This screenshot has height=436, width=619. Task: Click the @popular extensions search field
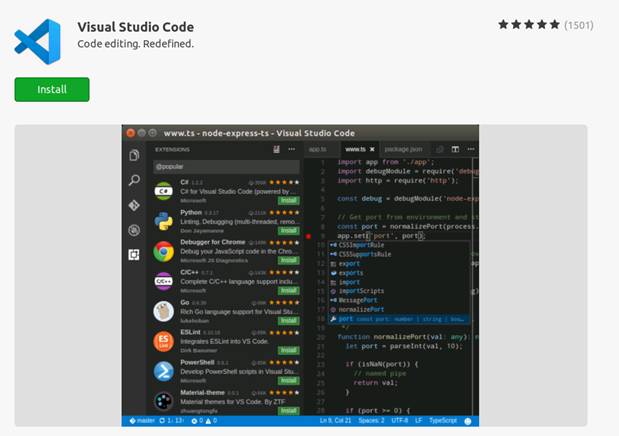point(226,167)
